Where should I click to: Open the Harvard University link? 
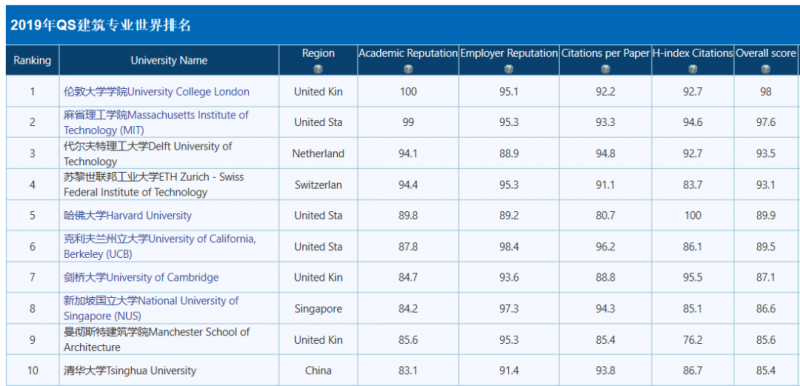128,215
